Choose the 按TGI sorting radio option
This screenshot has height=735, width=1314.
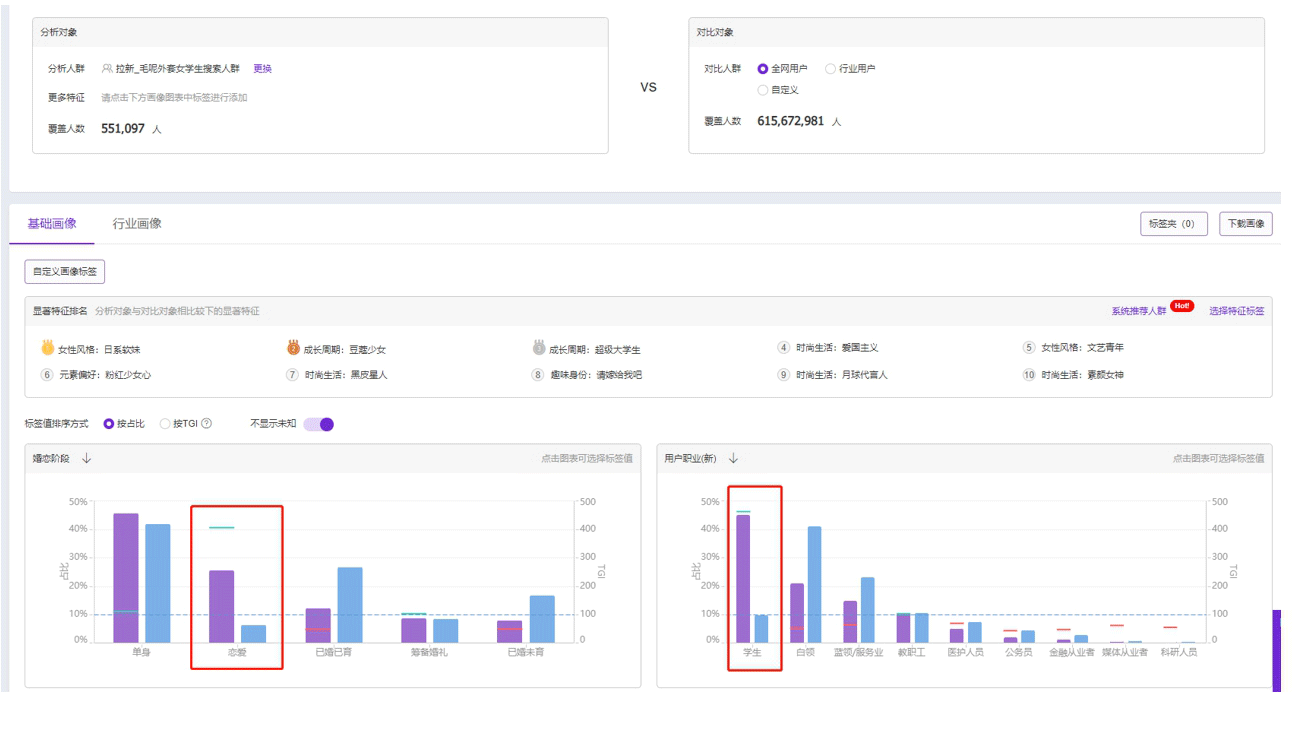[165, 424]
